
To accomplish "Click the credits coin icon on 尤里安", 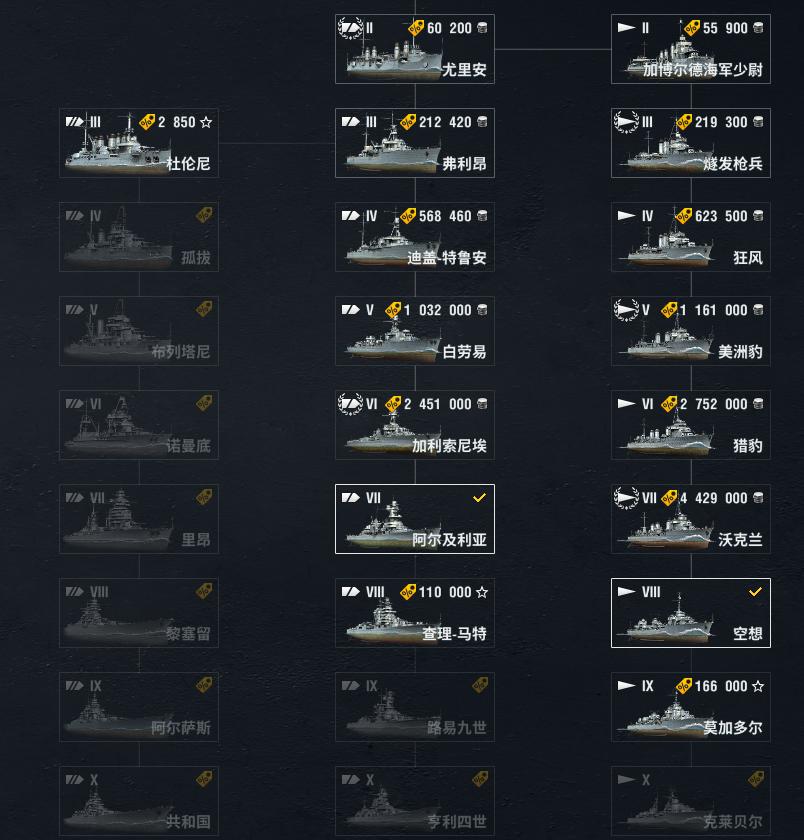I will (482, 28).
